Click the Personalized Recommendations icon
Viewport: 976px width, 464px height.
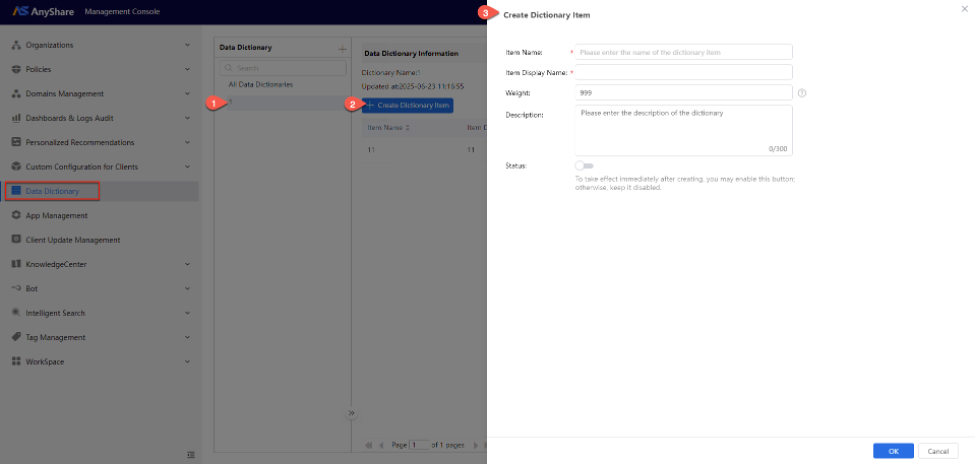coord(17,142)
